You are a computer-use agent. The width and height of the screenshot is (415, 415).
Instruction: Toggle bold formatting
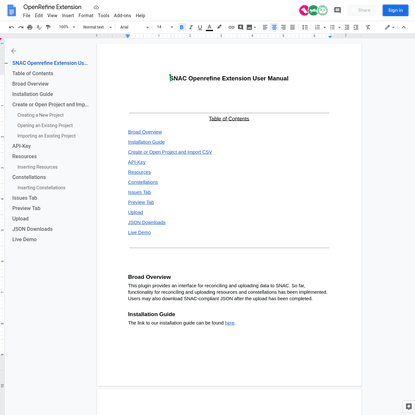[x=182, y=27]
